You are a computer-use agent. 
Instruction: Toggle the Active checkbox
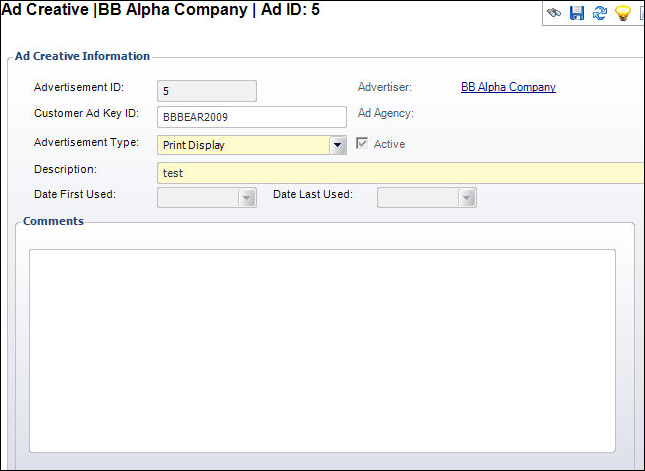(362, 144)
